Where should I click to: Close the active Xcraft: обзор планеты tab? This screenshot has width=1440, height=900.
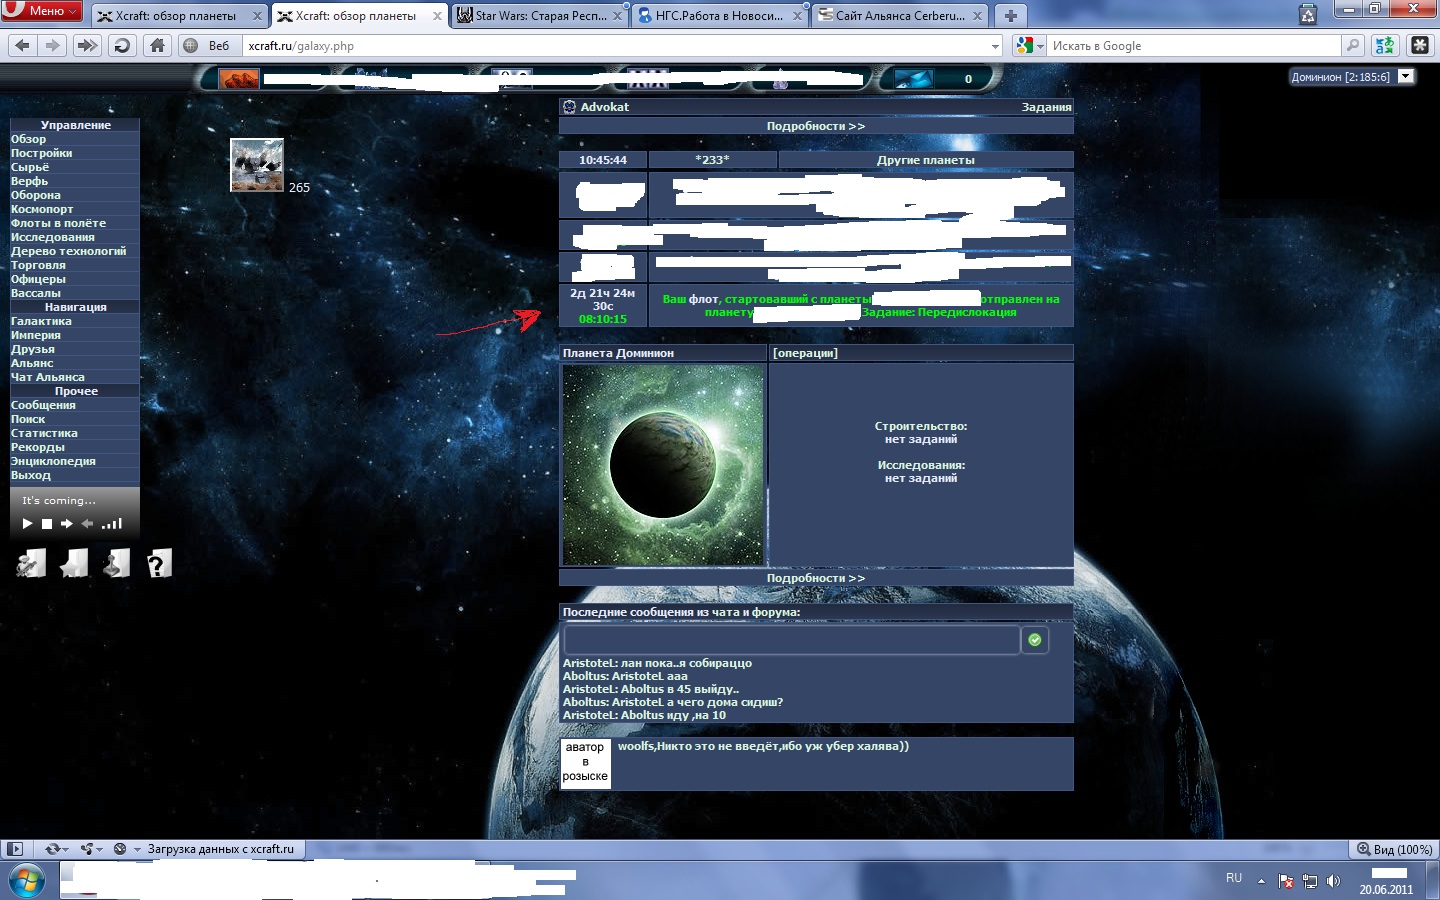point(437,16)
